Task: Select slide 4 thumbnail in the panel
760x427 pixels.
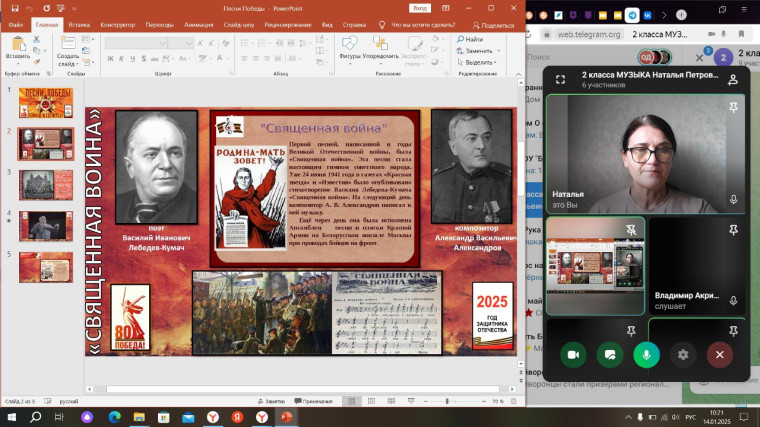Action: click(46, 226)
